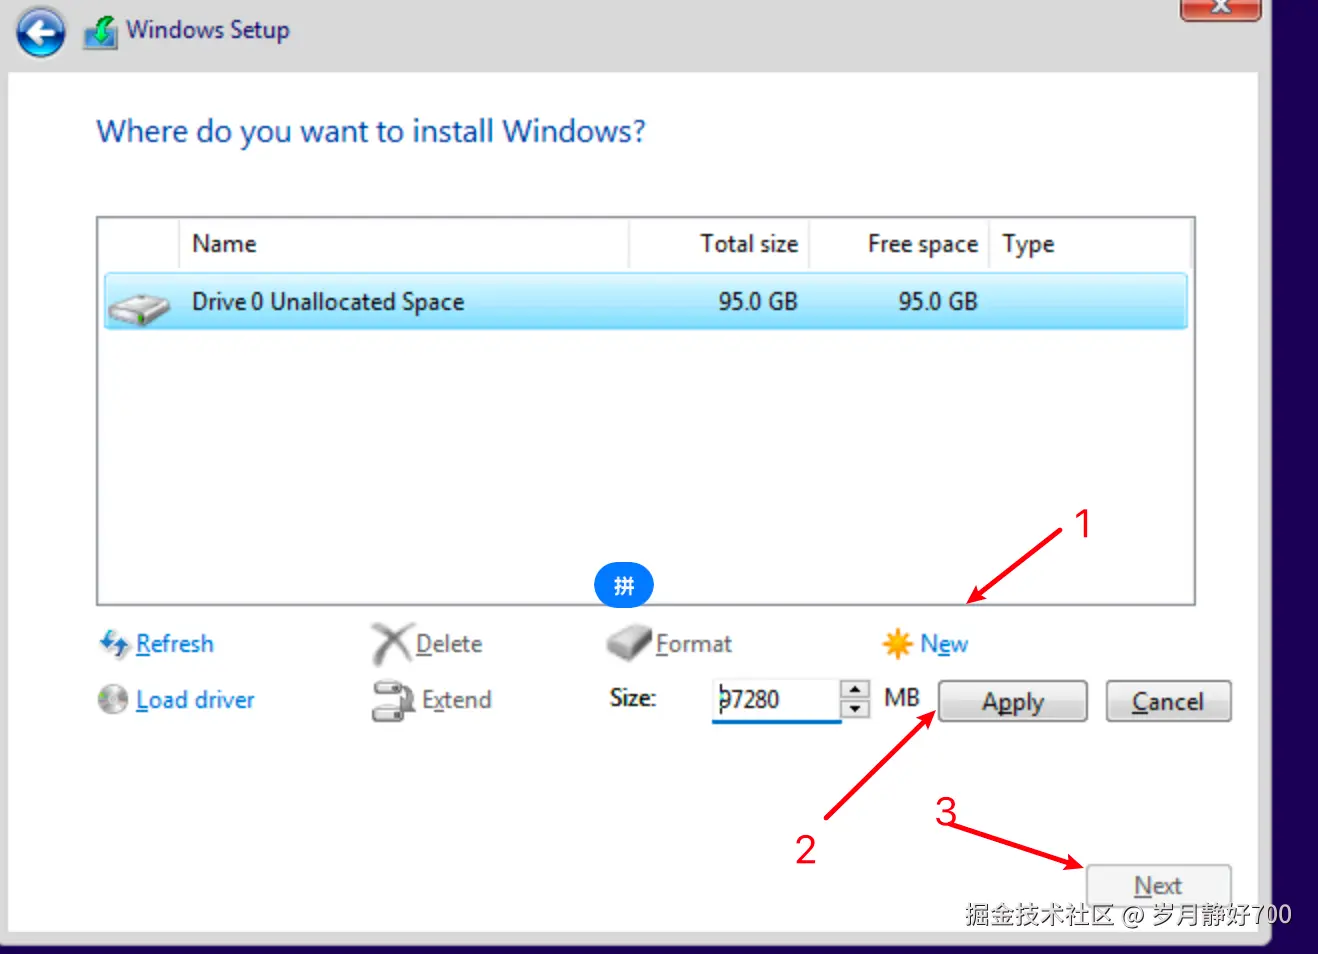This screenshot has width=1318, height=954.
Task: Click into the Size MB field
Action: (776, 699)
